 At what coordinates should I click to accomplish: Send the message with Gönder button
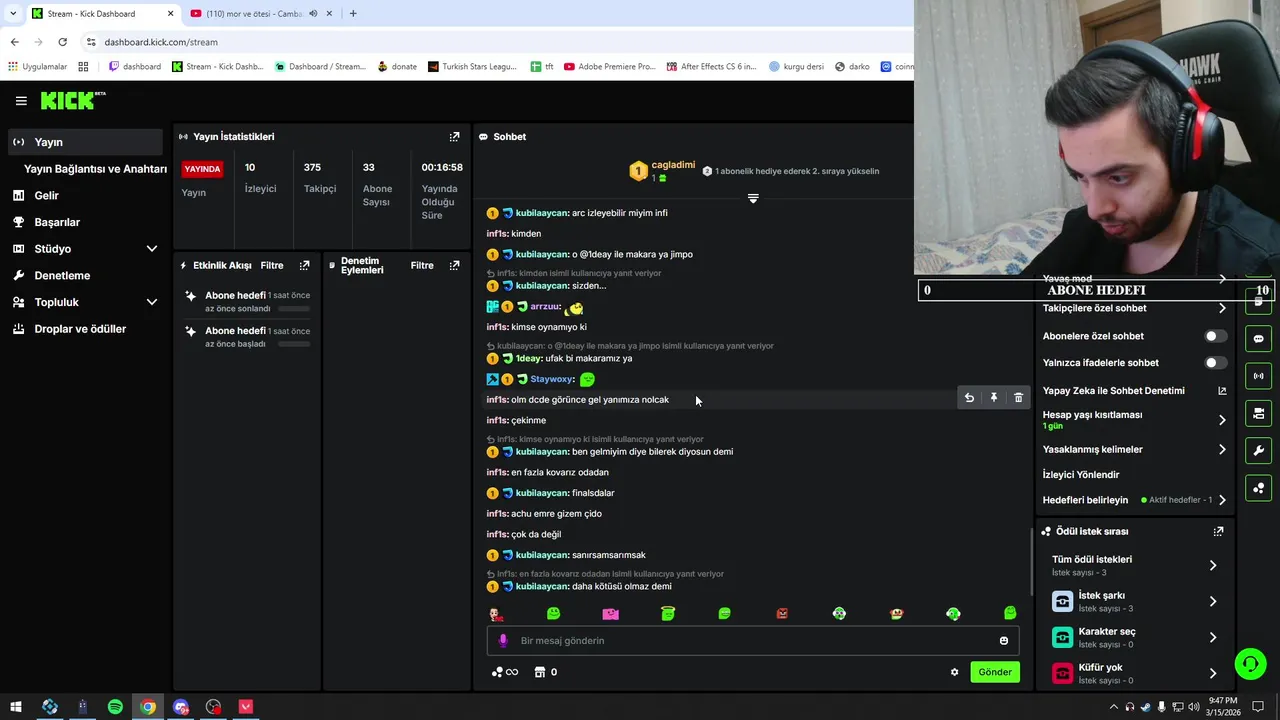tap(995, 672)
